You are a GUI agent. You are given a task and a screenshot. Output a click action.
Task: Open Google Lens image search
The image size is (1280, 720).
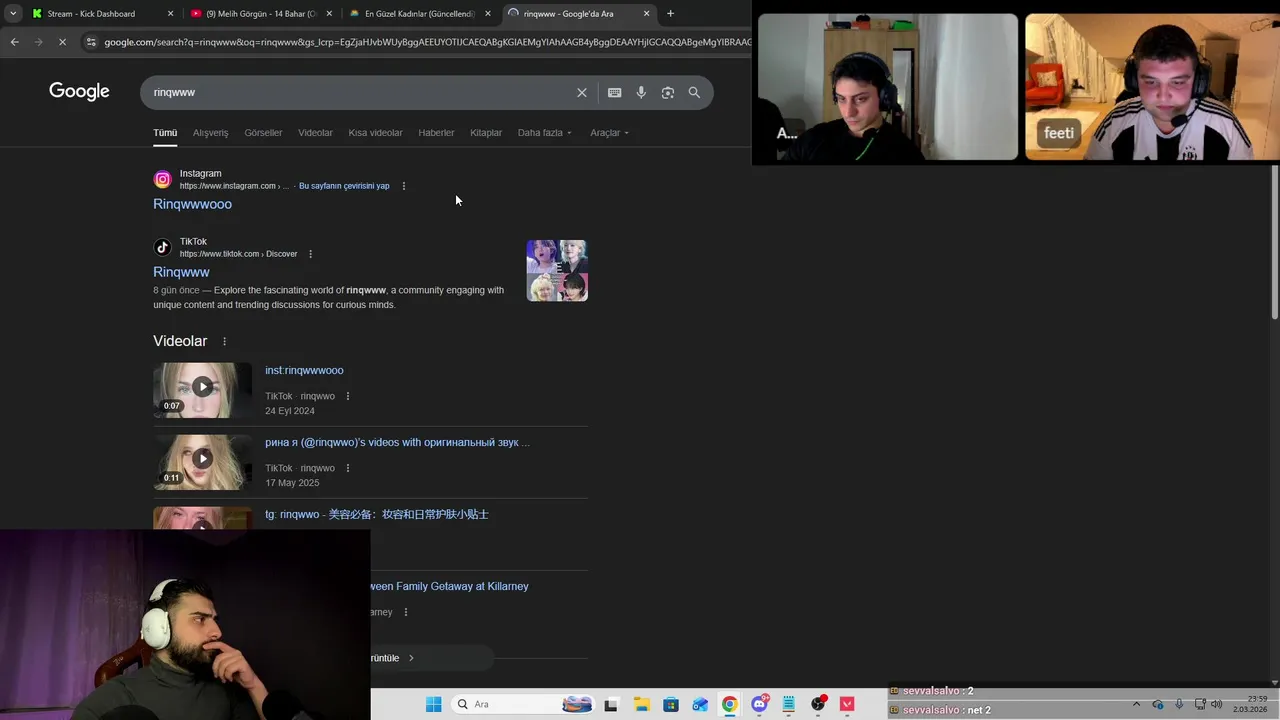[667, 92]
